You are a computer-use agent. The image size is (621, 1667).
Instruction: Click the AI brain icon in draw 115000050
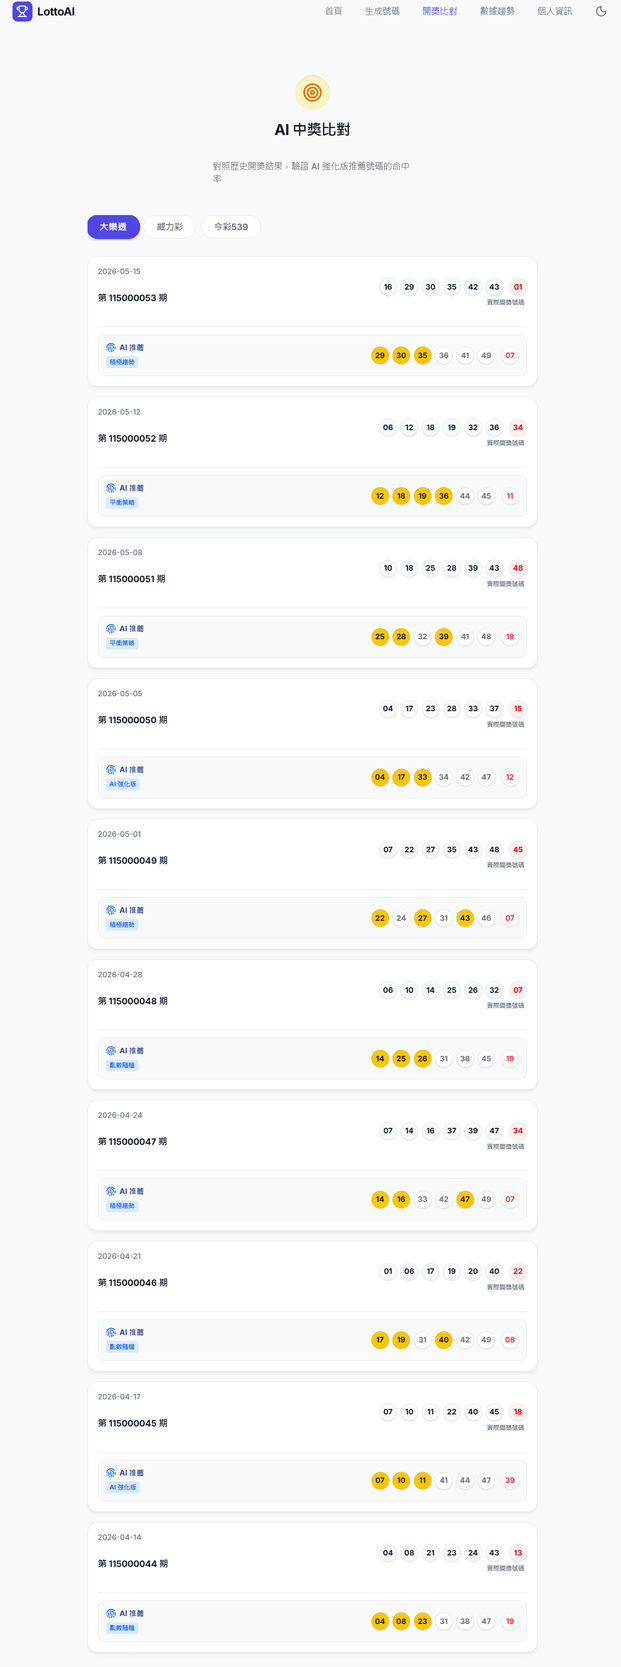[111, 769]
